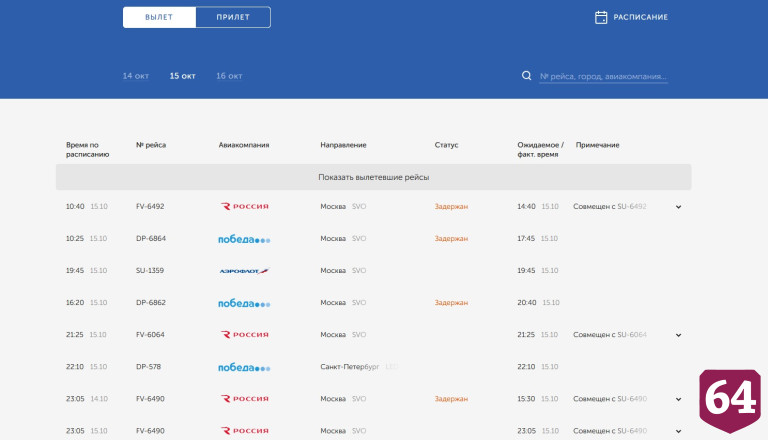Switch to the Вылет departures toggle
The height and width of the screenshot is (440, 768).
click(159, 17)
